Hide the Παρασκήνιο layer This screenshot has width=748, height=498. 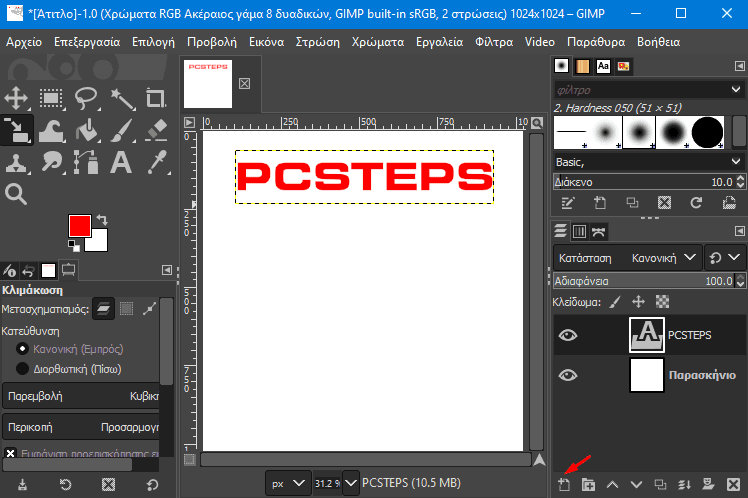point(568,375)
